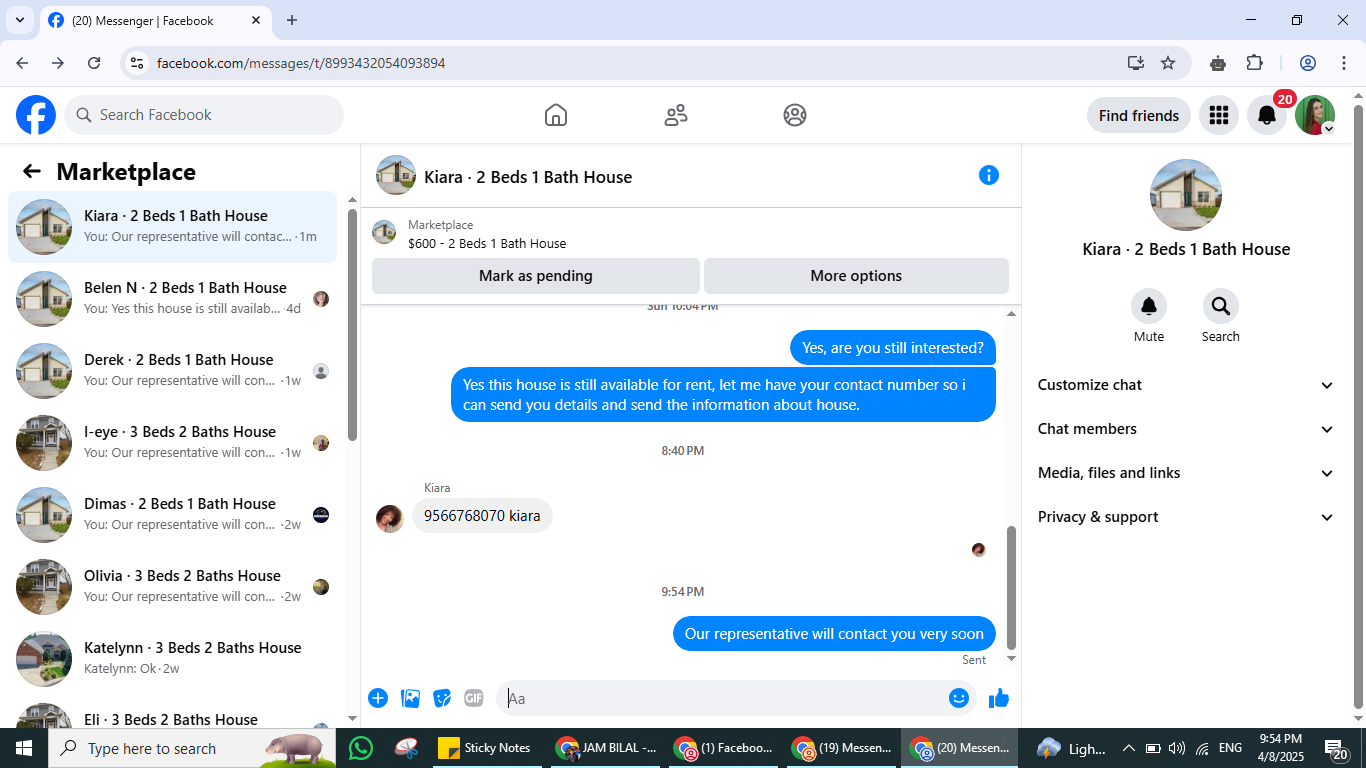1366x768 pixels.
Task: Expand the Customize chat section
Action: (x=1185, y=385)
